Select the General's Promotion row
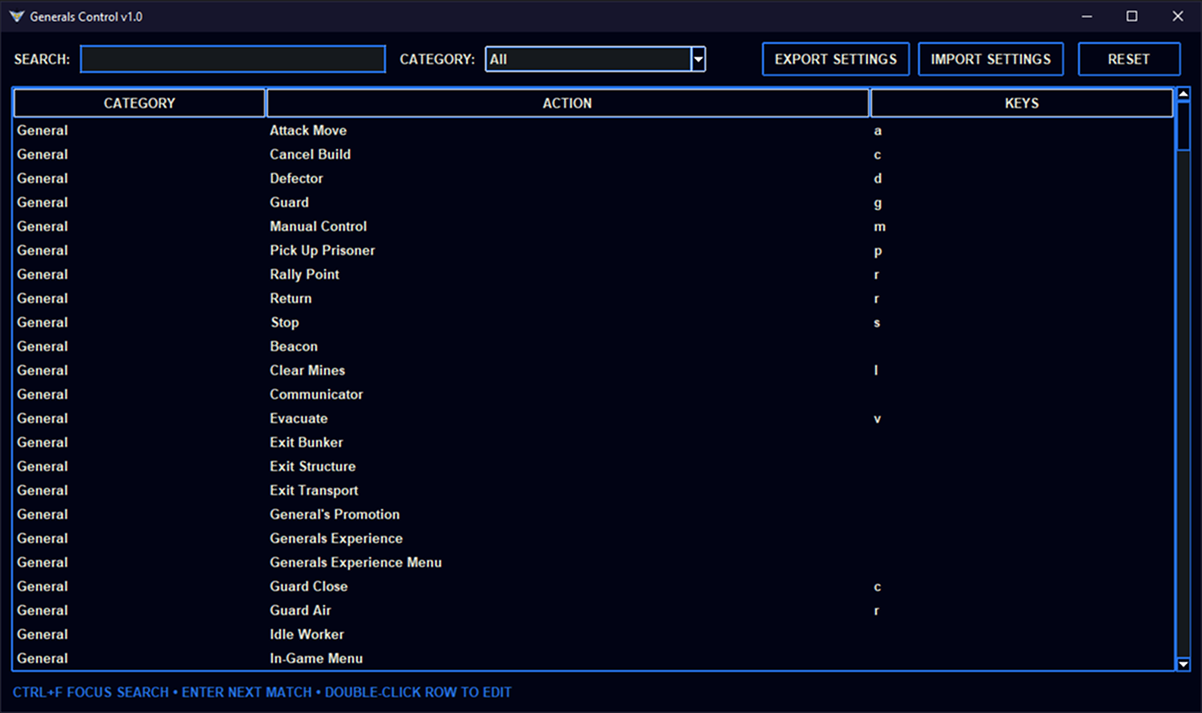The height and width of the screenshot is (713, 1202). [593, 514]
